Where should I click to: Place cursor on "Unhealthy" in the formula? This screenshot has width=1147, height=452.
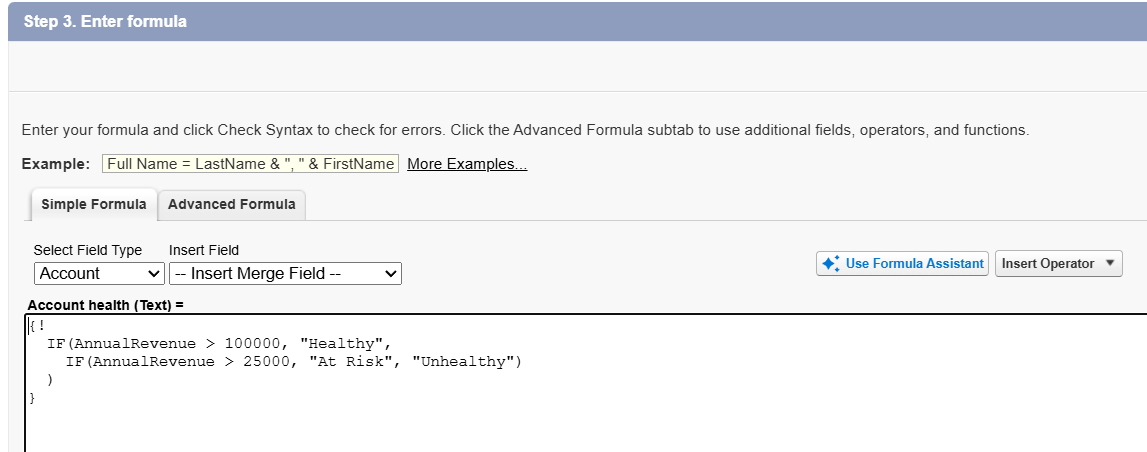(x=467, y=362)
